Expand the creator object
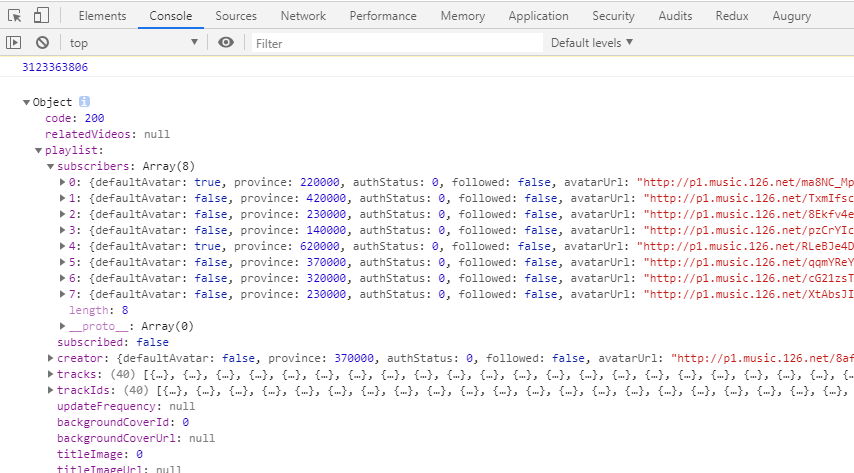The image size is (854, 473). point(50,358)
